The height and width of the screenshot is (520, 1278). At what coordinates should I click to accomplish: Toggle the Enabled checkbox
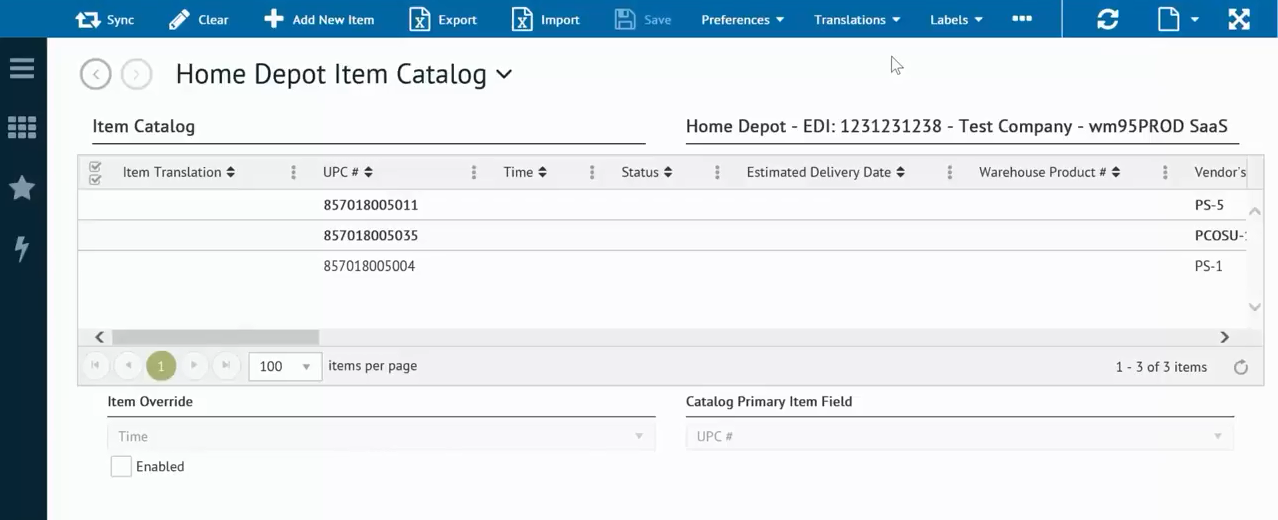click(x=121, y=466)
